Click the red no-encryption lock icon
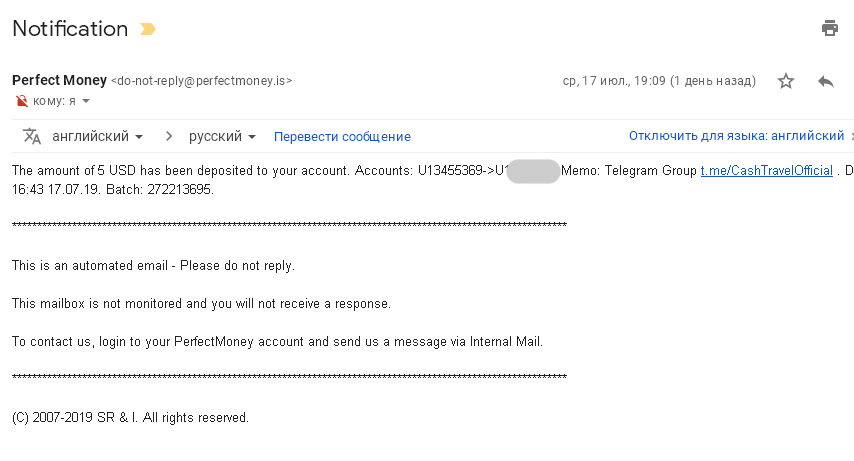This screenshot has width=854, height=461. 21,101
